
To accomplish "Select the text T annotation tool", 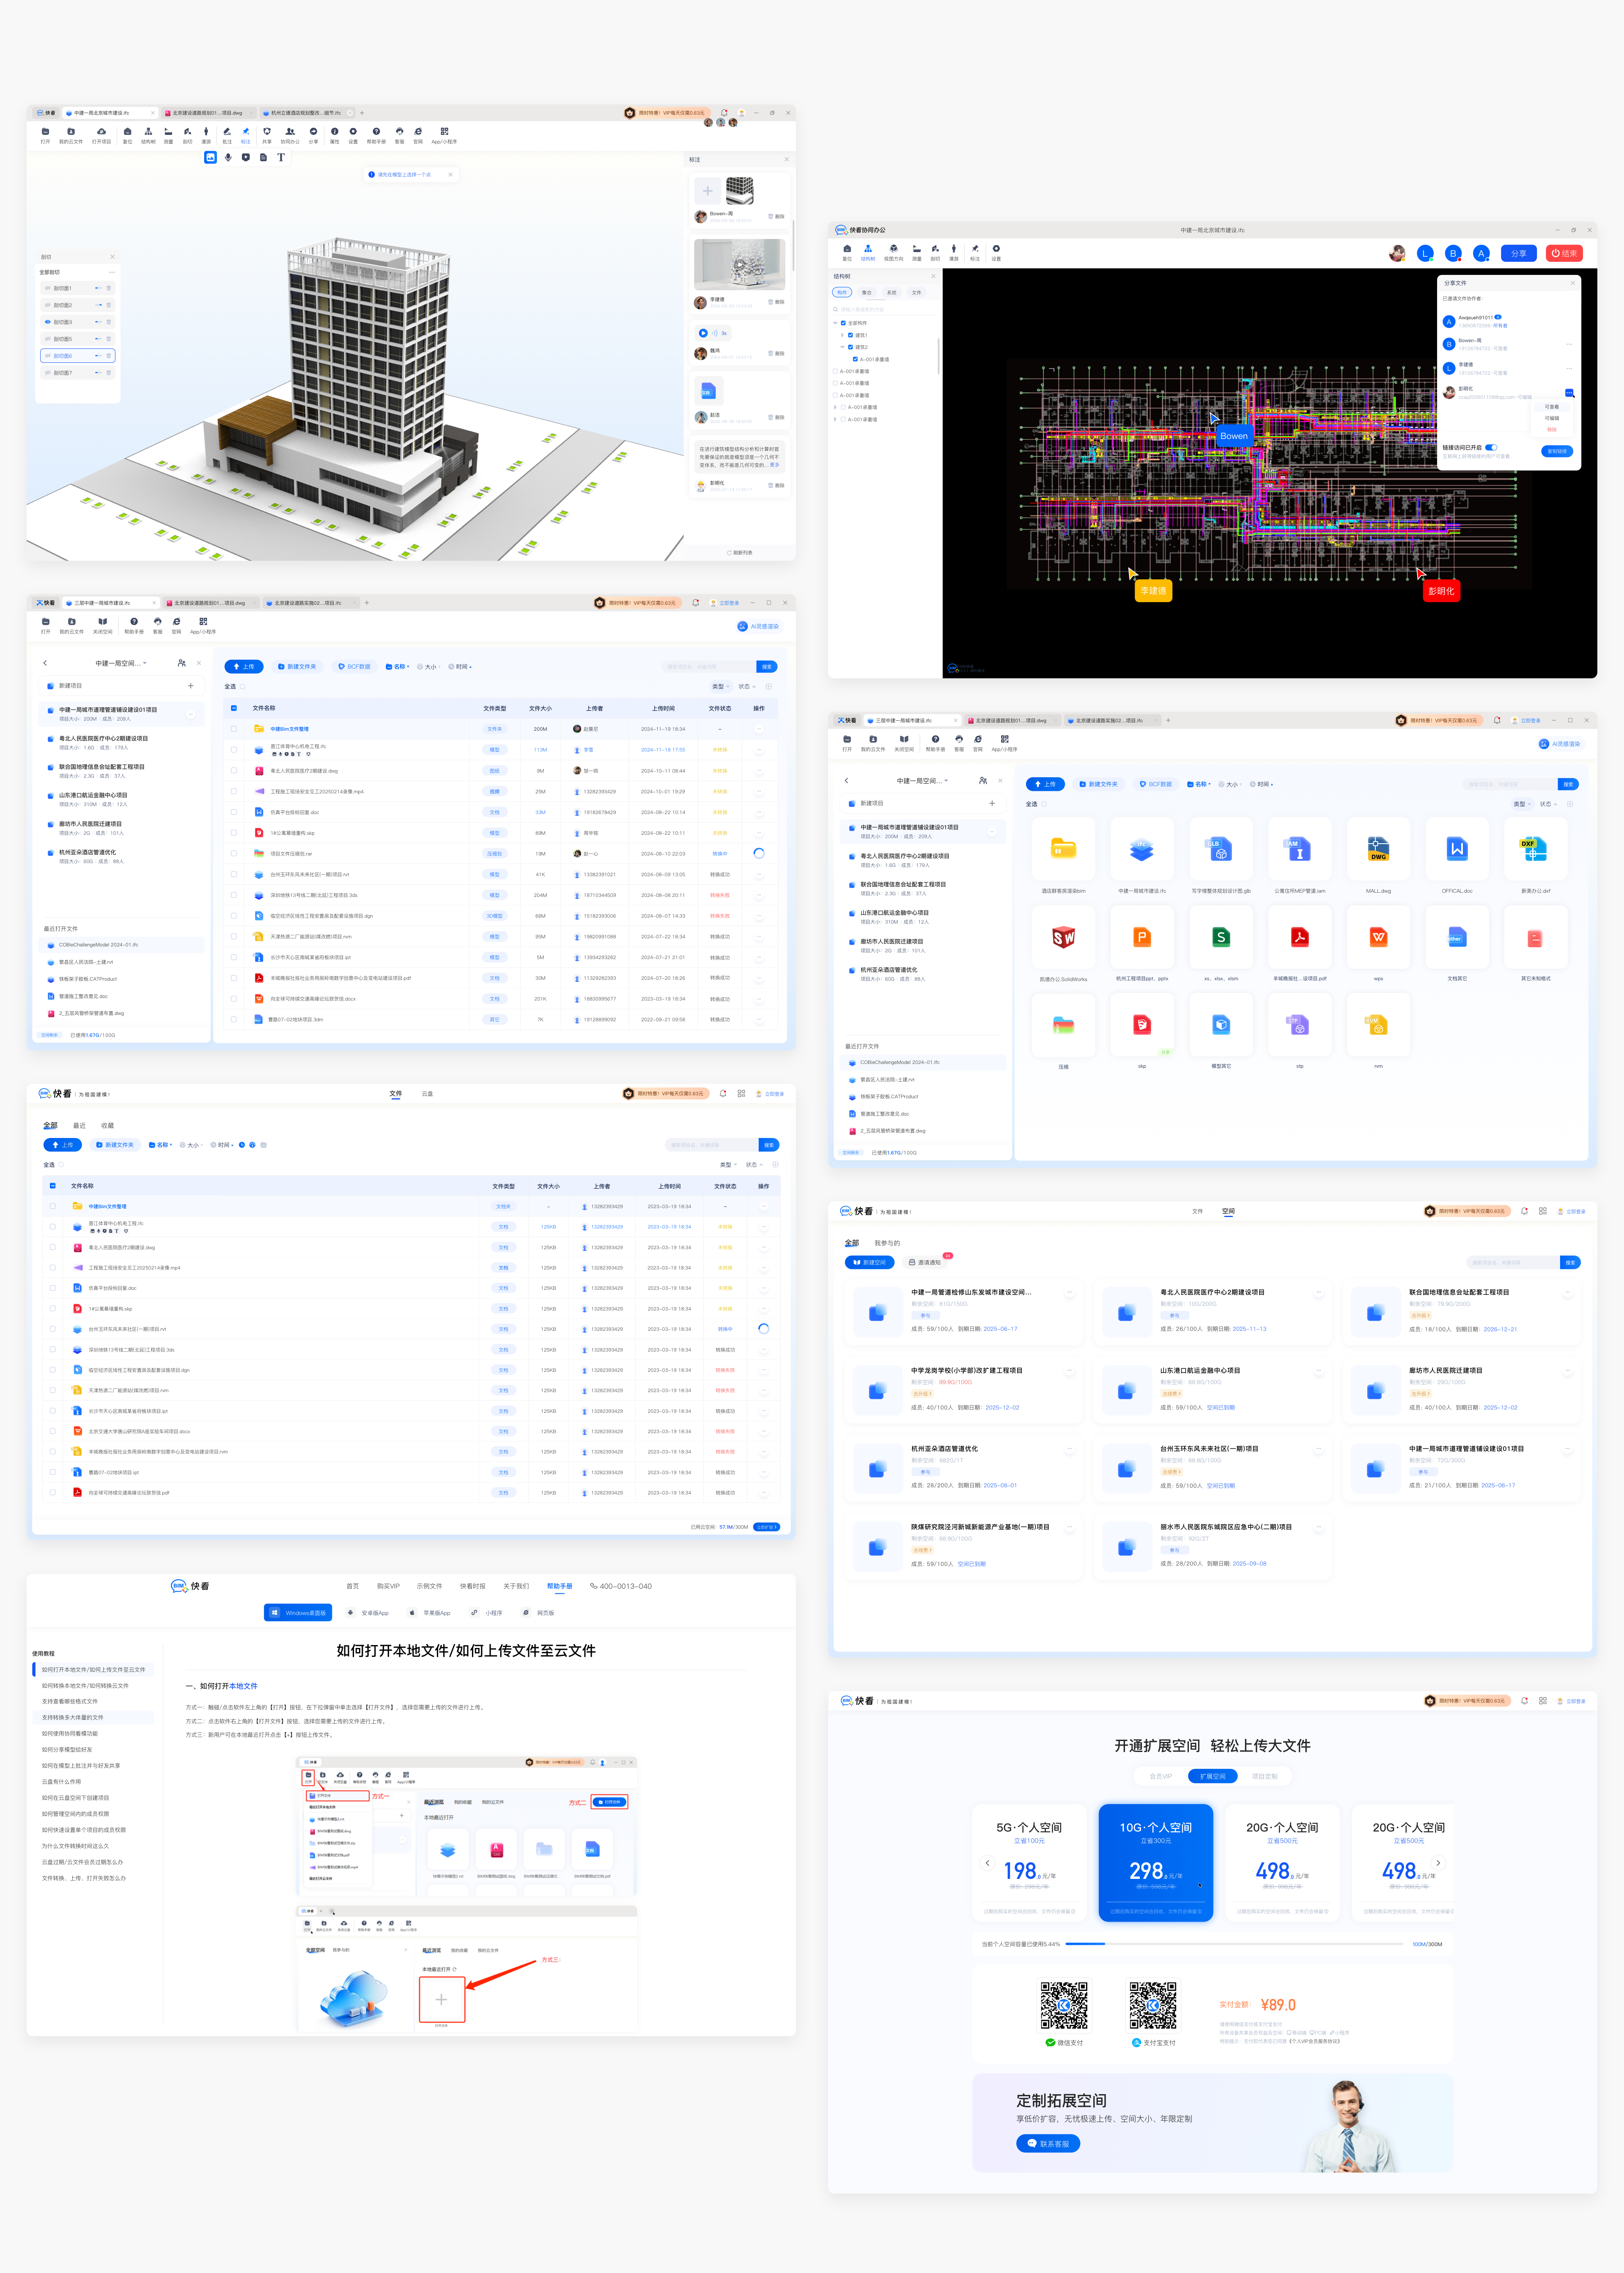I will point(281,157).
